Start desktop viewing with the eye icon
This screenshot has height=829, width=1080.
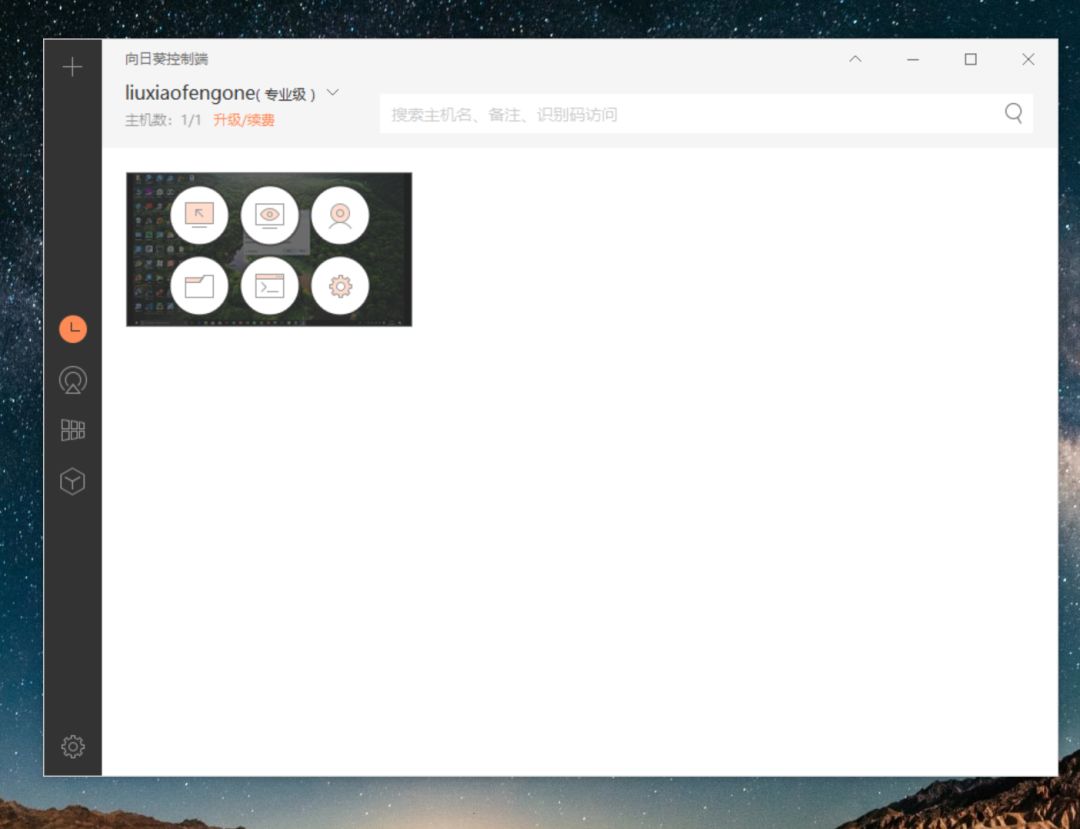[269, 215]
